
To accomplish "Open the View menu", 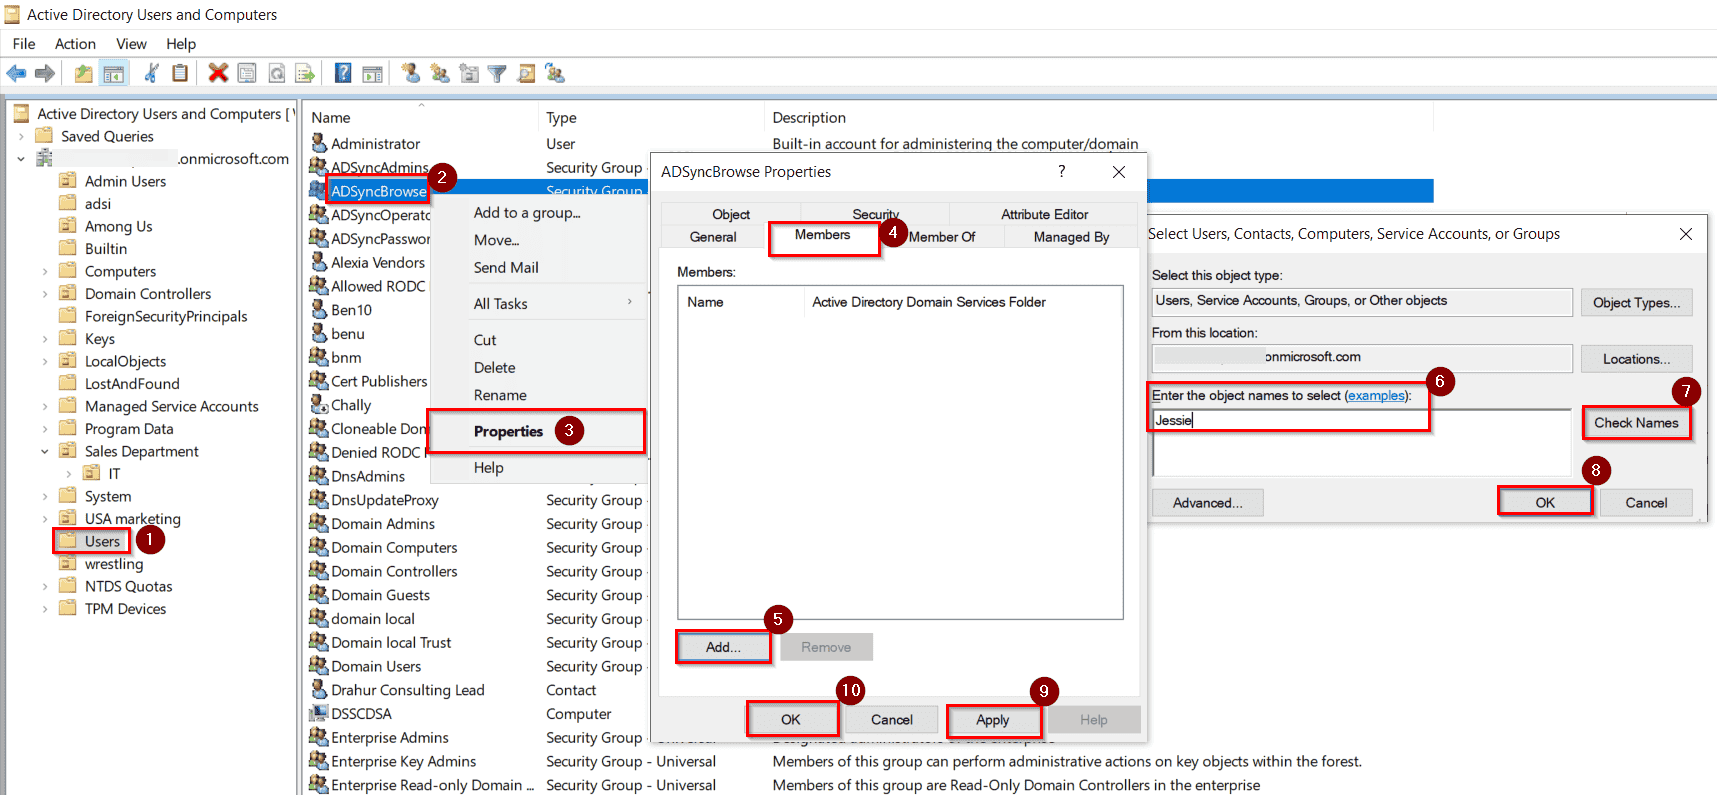I will [x=131, y=44].
